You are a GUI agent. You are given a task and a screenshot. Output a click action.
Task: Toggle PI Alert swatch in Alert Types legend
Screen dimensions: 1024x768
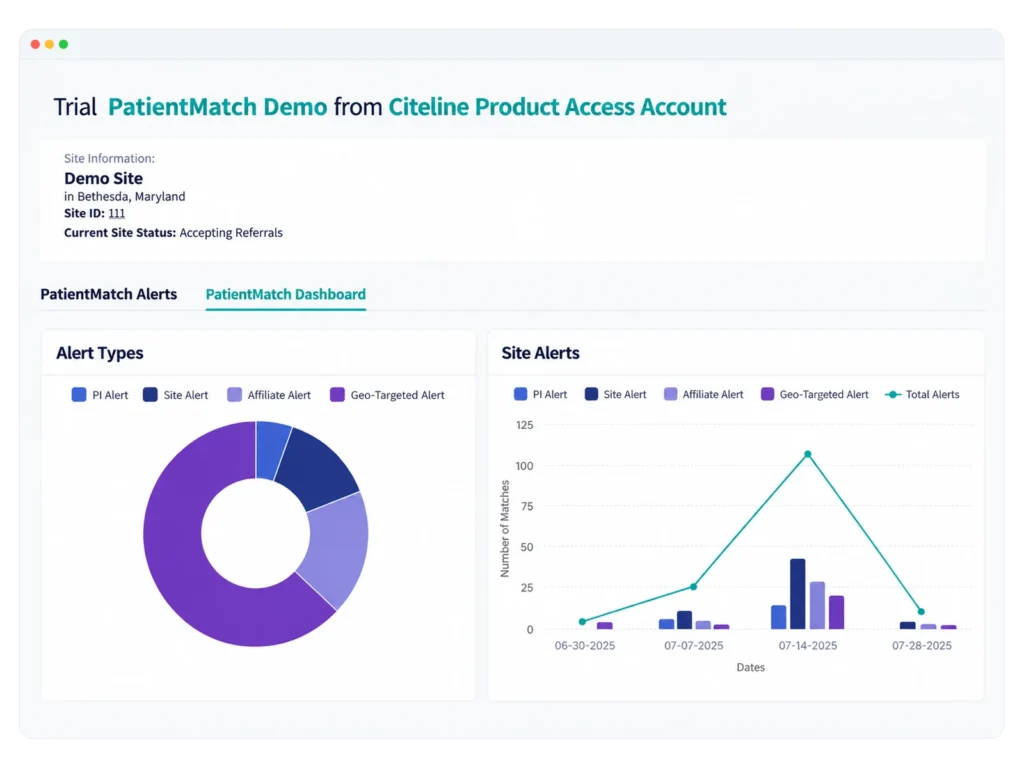[x=79, y=394]
